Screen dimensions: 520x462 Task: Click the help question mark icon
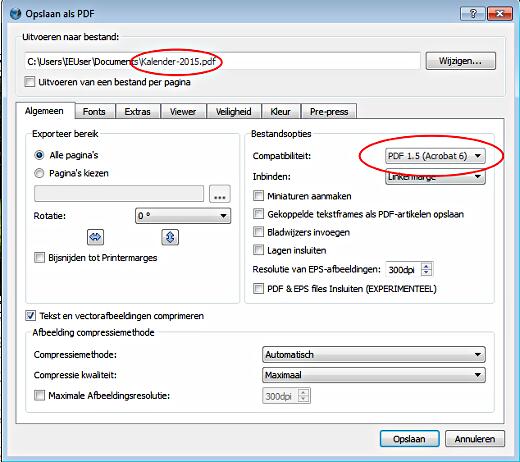point(473,14)
